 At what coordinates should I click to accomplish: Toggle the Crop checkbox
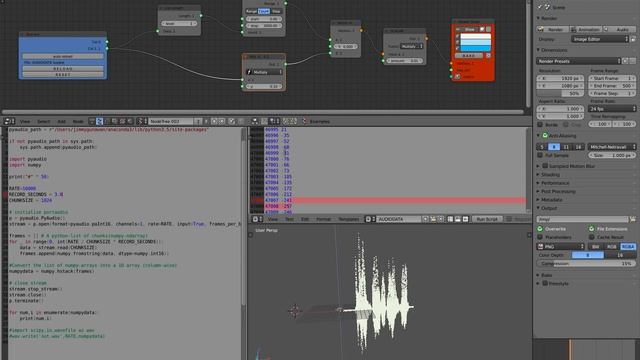(x=566, y=124)
